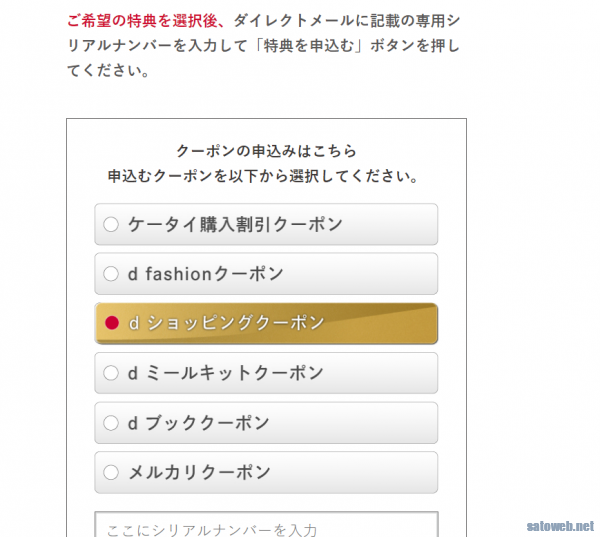Click the 「特典を申込む」 text in the paragraph
This screenshot has height=537, width=600.
(309, 47)
